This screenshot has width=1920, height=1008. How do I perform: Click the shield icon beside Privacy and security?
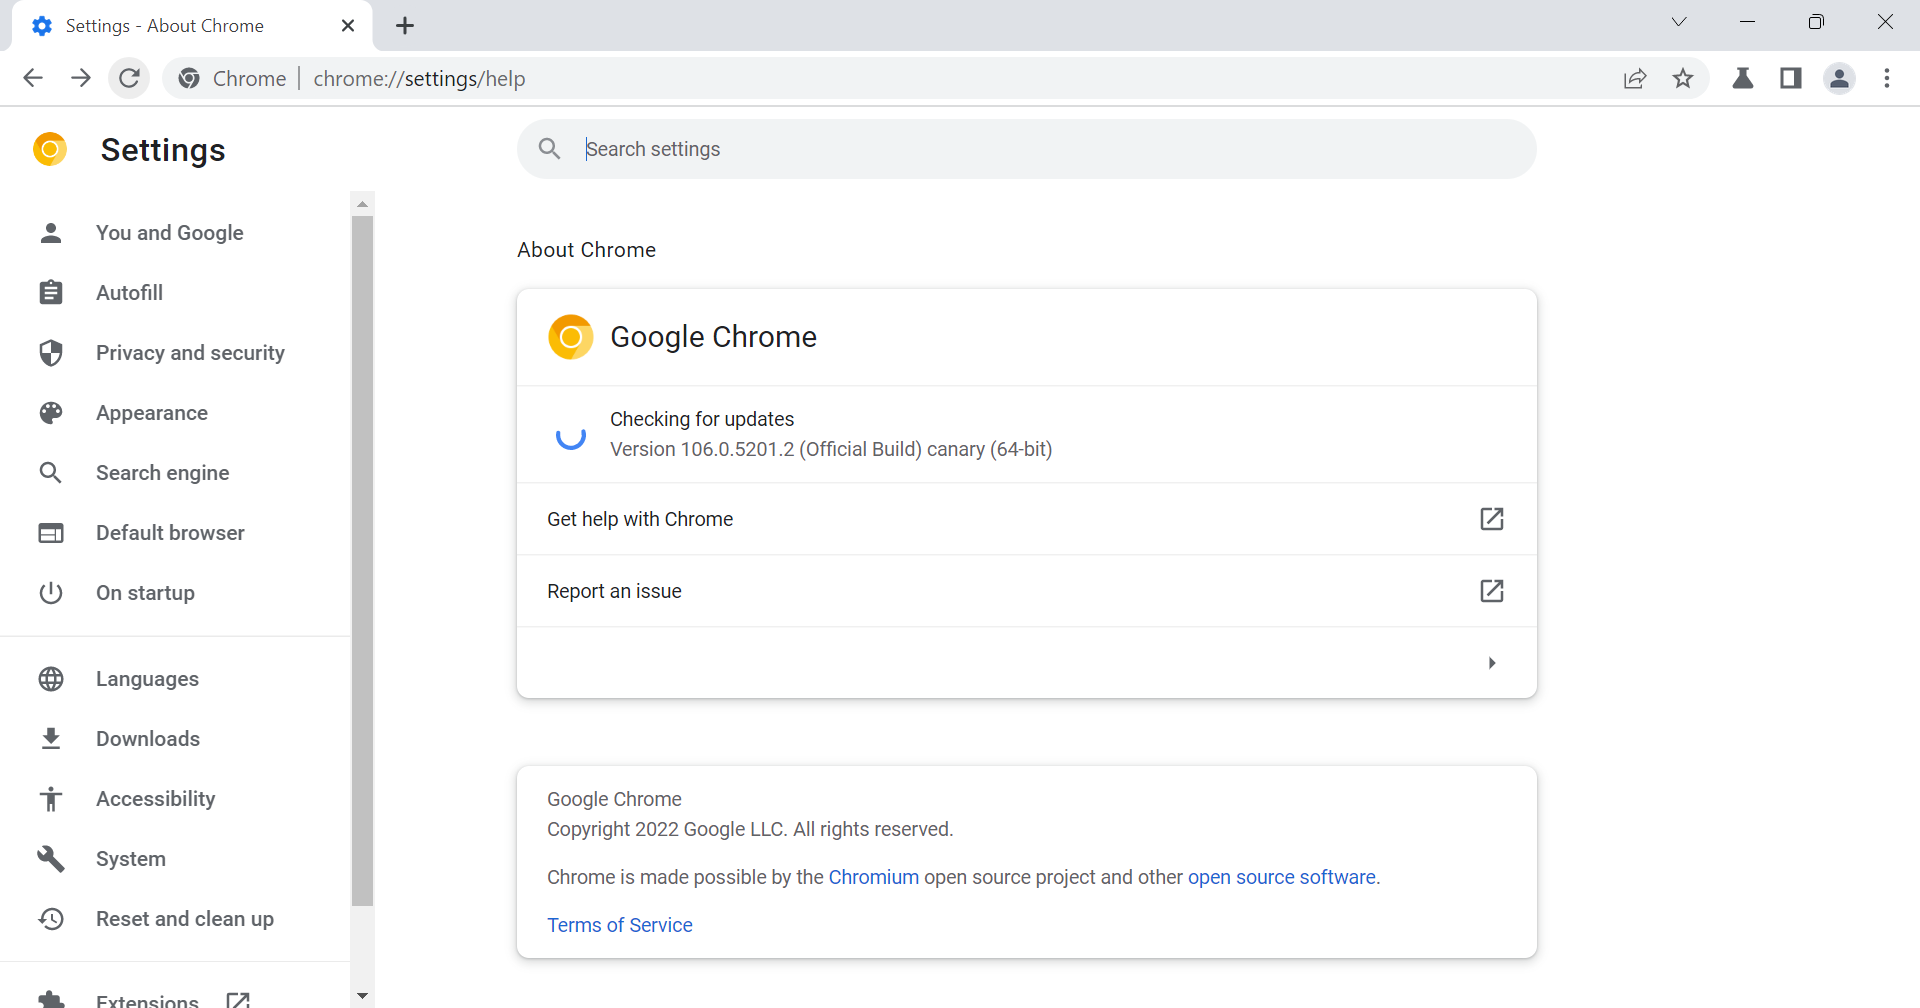point(51,353)
